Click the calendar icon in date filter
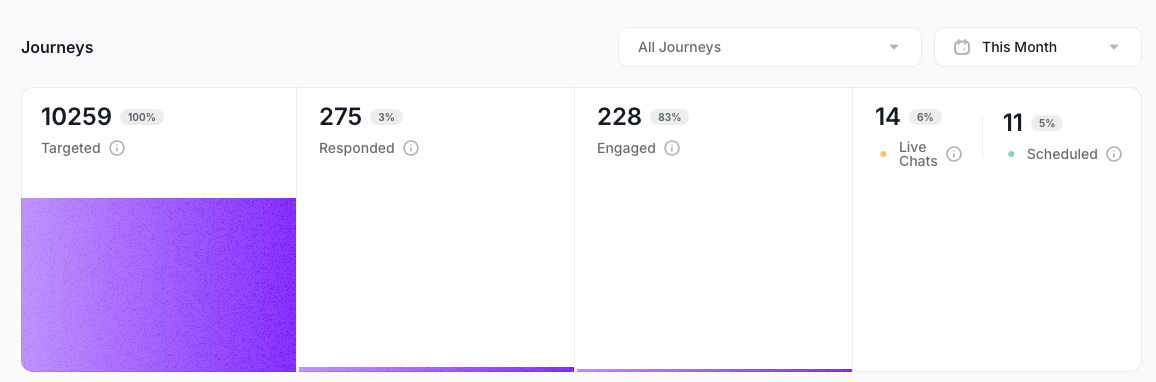Image resolution: width=1156 pixels, height=382 pixels. pyautogui.click(x=962, y=47)
